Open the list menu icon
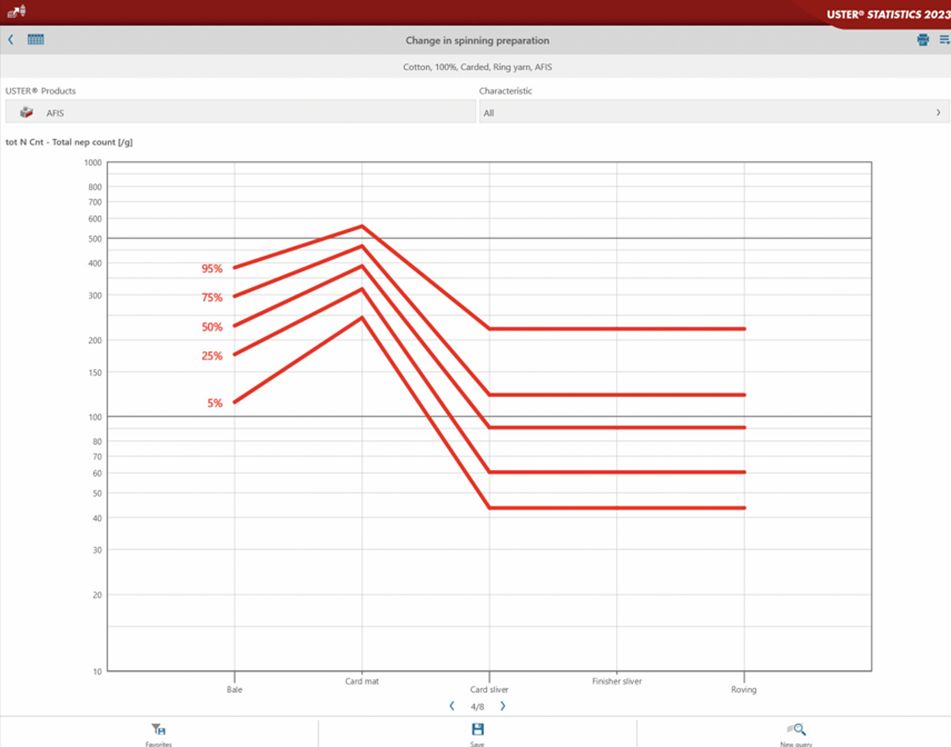 point(944,40)
